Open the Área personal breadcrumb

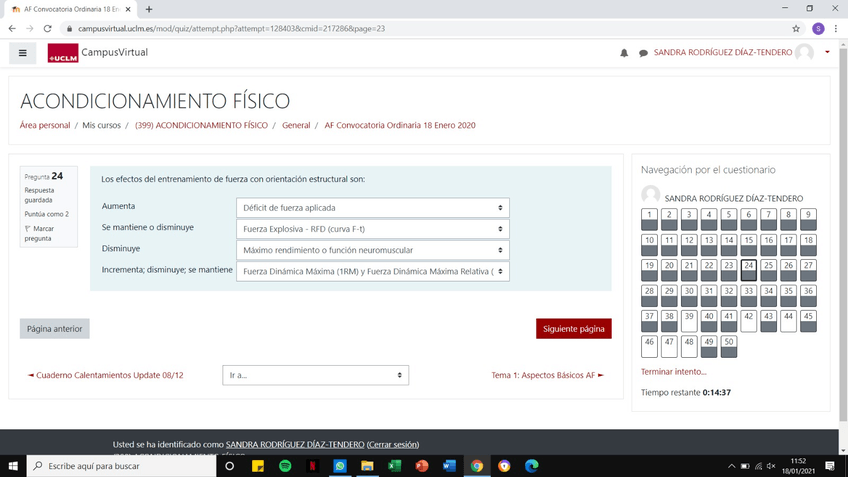click(x=45, y=125)
